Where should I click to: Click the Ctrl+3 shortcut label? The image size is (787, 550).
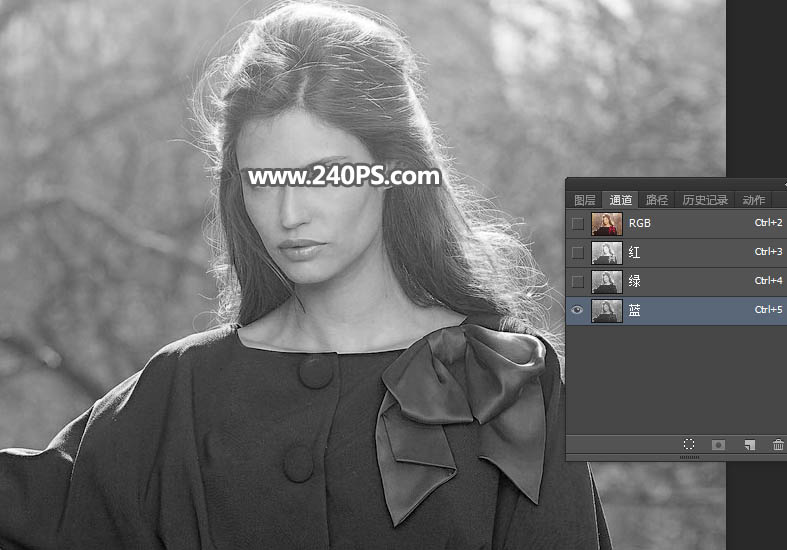[x=768, y=251]
